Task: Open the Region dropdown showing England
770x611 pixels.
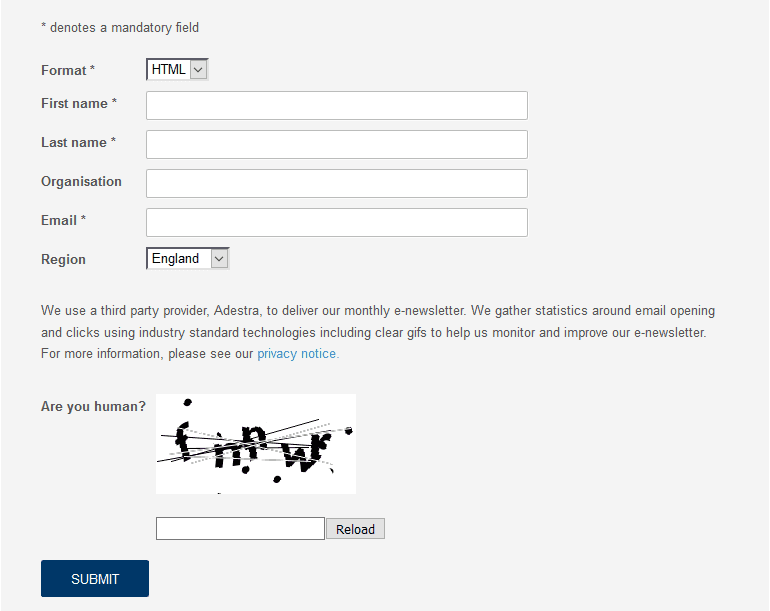Action: (188, 258)
